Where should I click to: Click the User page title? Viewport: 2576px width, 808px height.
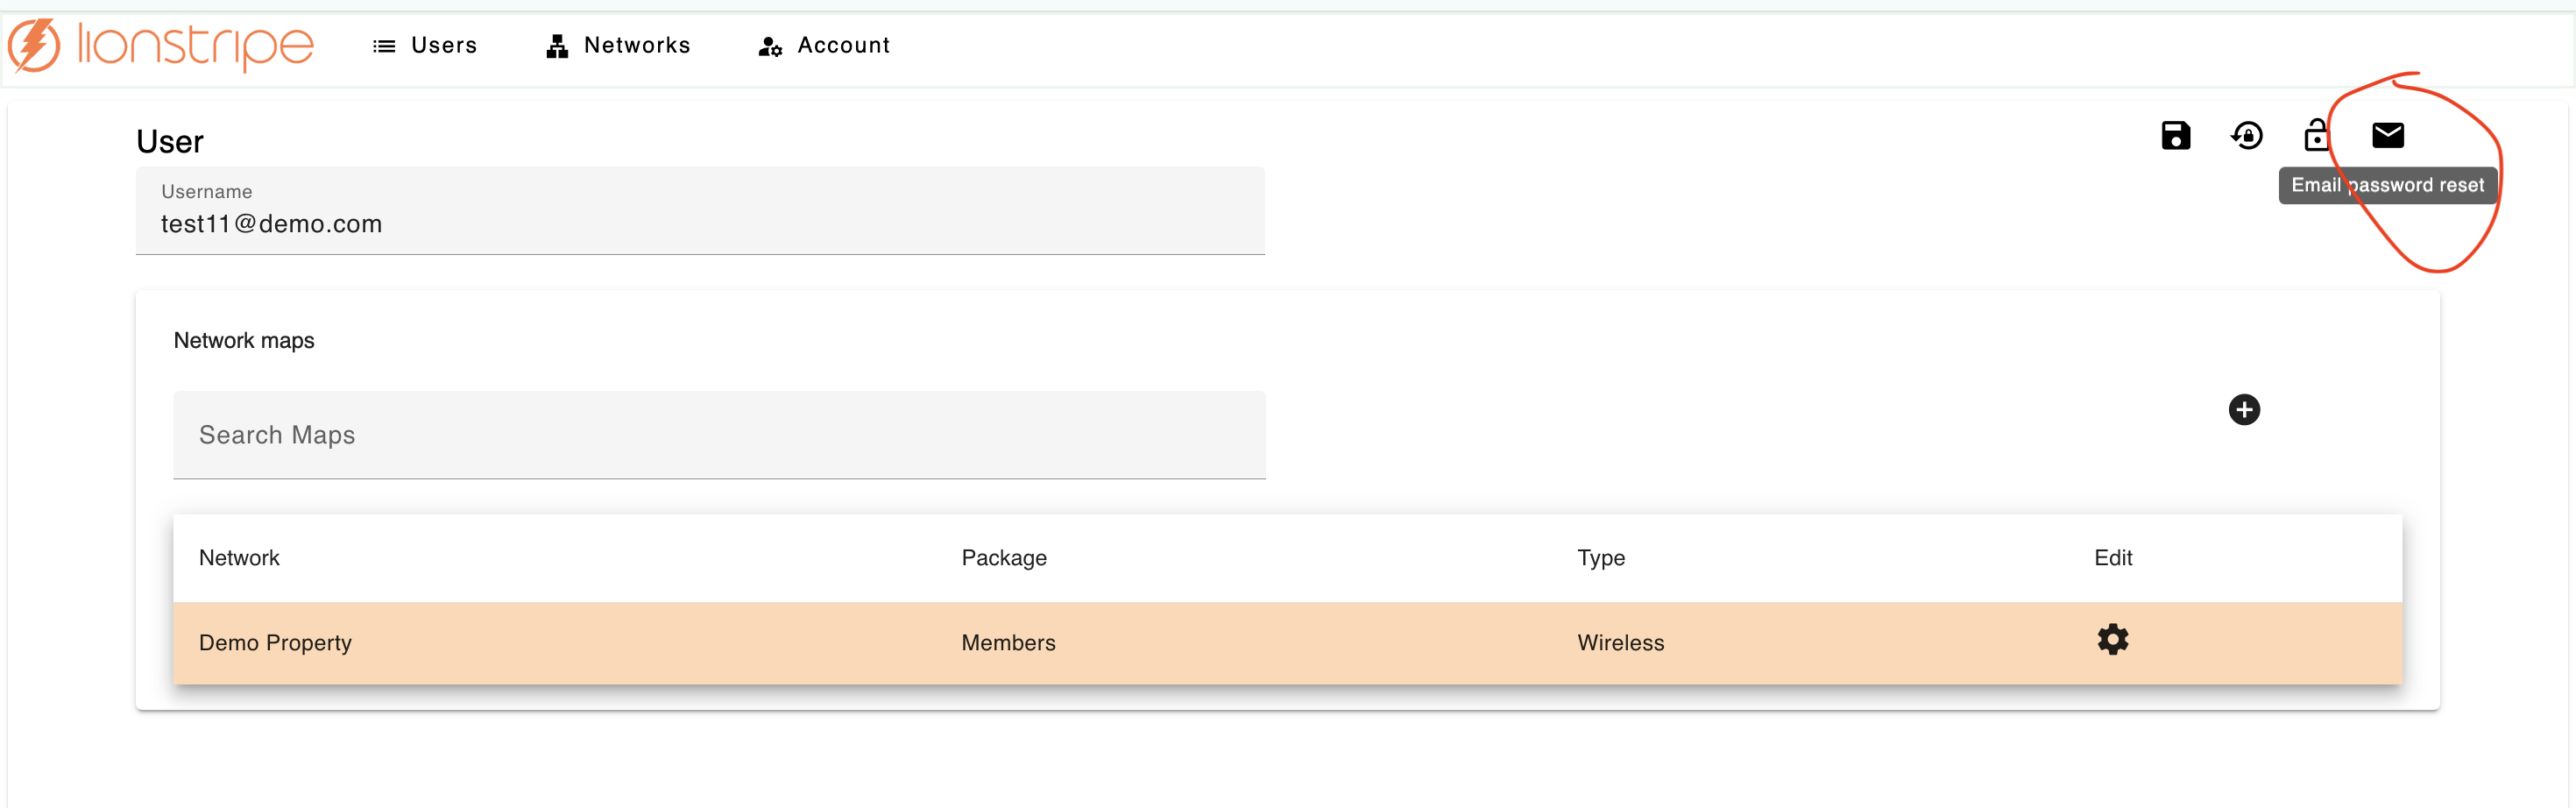tap(170, 142)
